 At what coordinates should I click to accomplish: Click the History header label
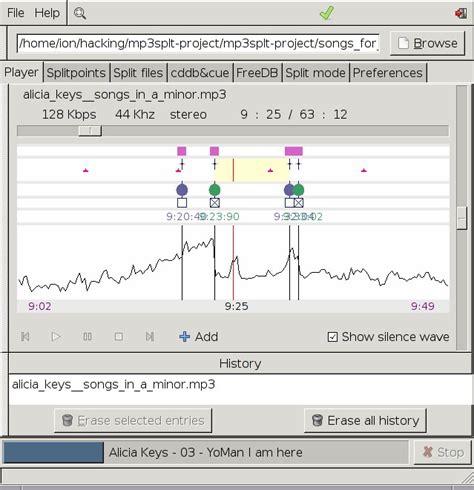click(240, 364)
